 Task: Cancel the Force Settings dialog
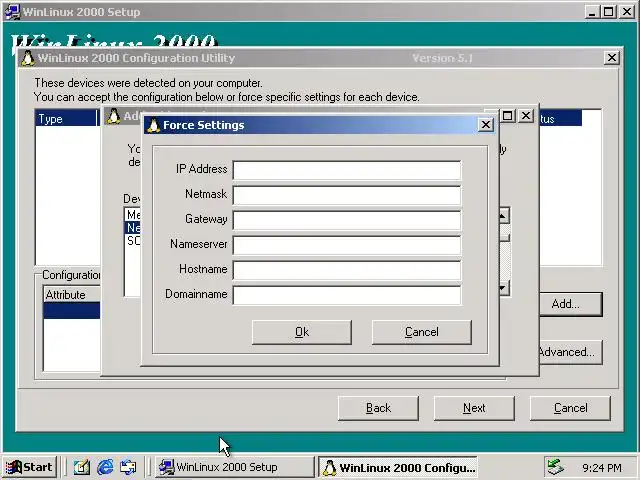pyautogui.click(x=422, y=332)
